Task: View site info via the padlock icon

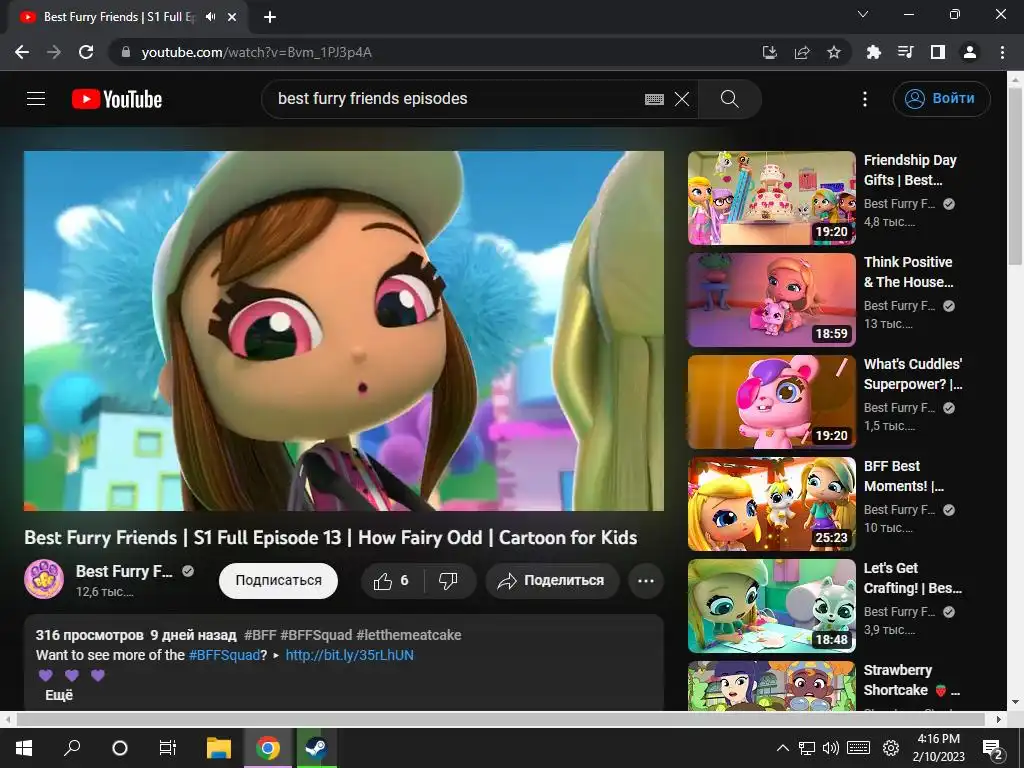Action: (x=126, y=52)
